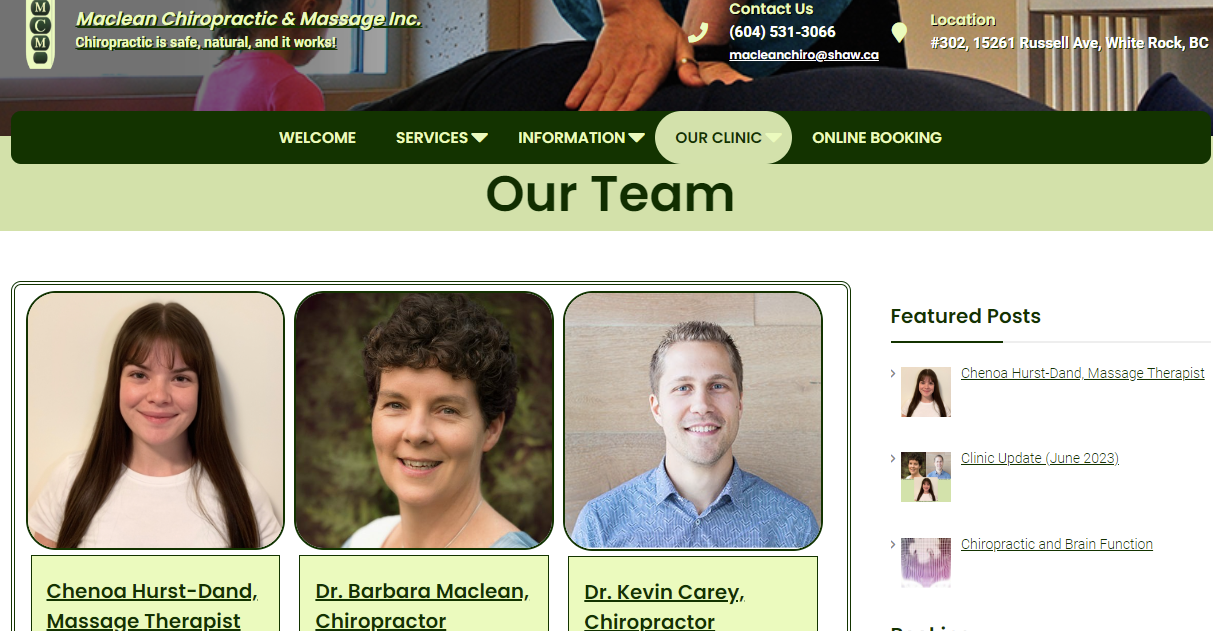Click the chevron bullet beside Brain Function post
Viewport: 1213px width, 631px height.
(x=893, y=545)
